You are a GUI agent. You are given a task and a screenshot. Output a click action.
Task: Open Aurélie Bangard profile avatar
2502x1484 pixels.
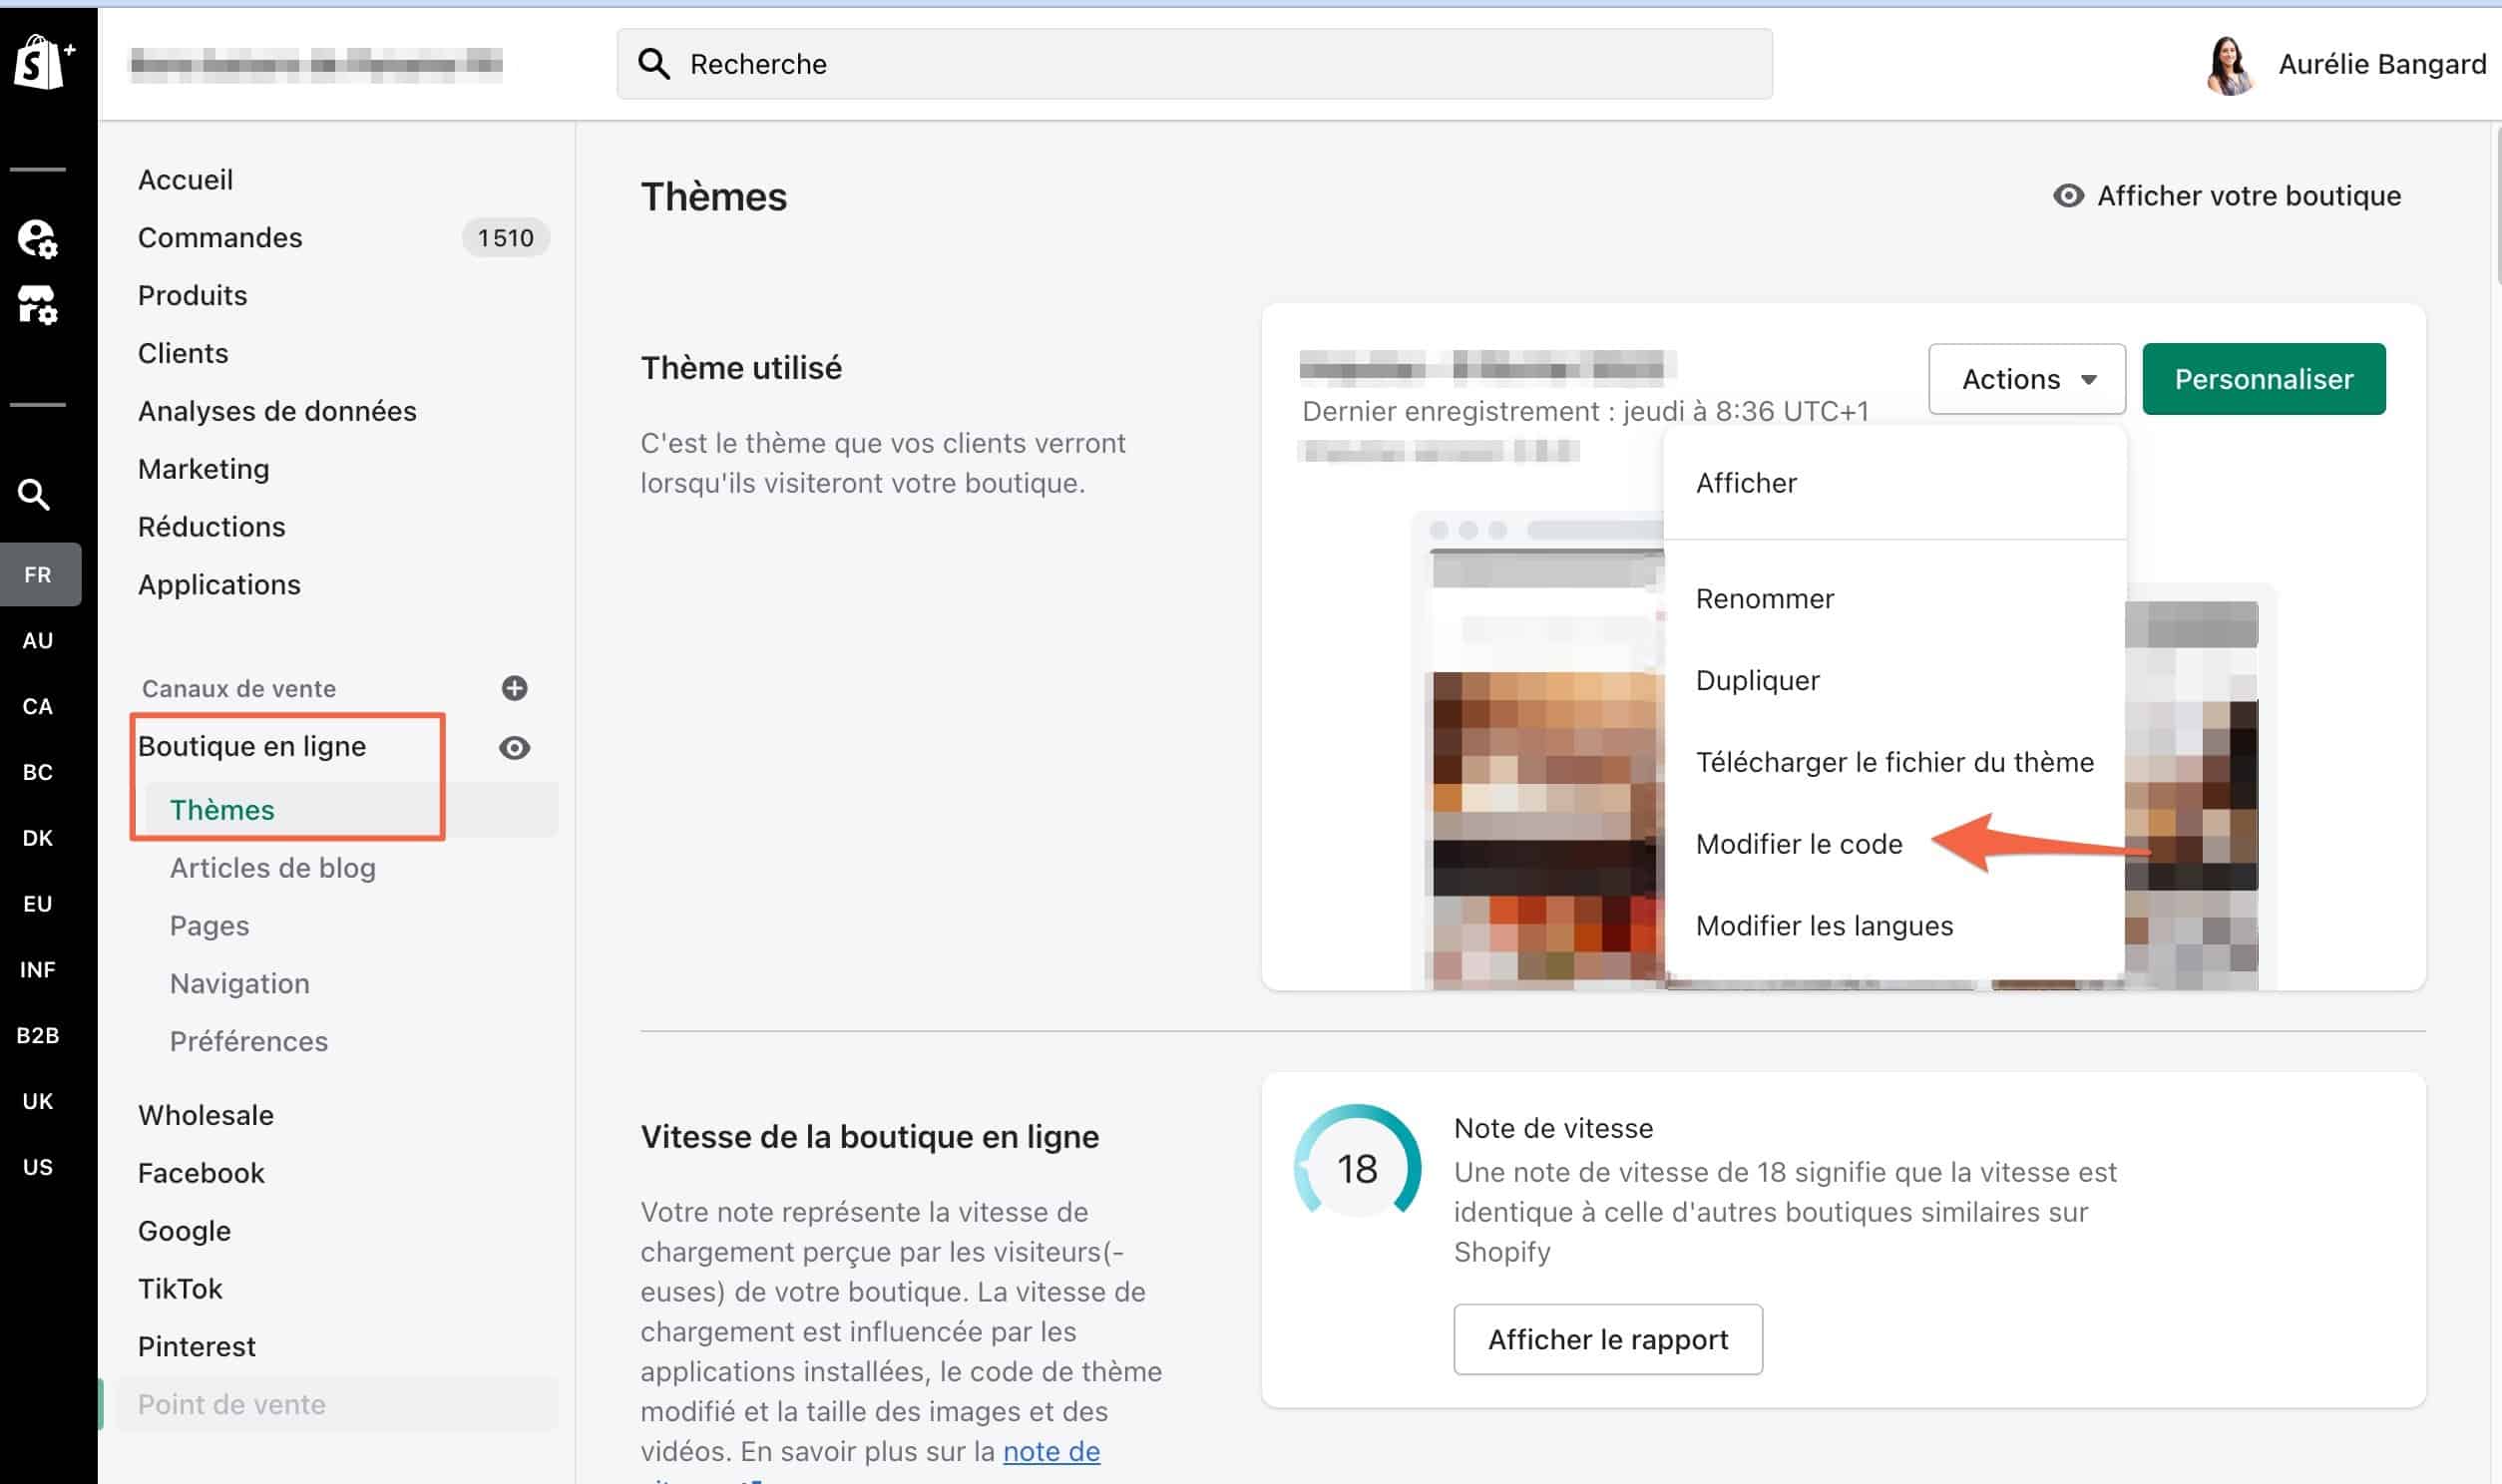[2230, 65]
